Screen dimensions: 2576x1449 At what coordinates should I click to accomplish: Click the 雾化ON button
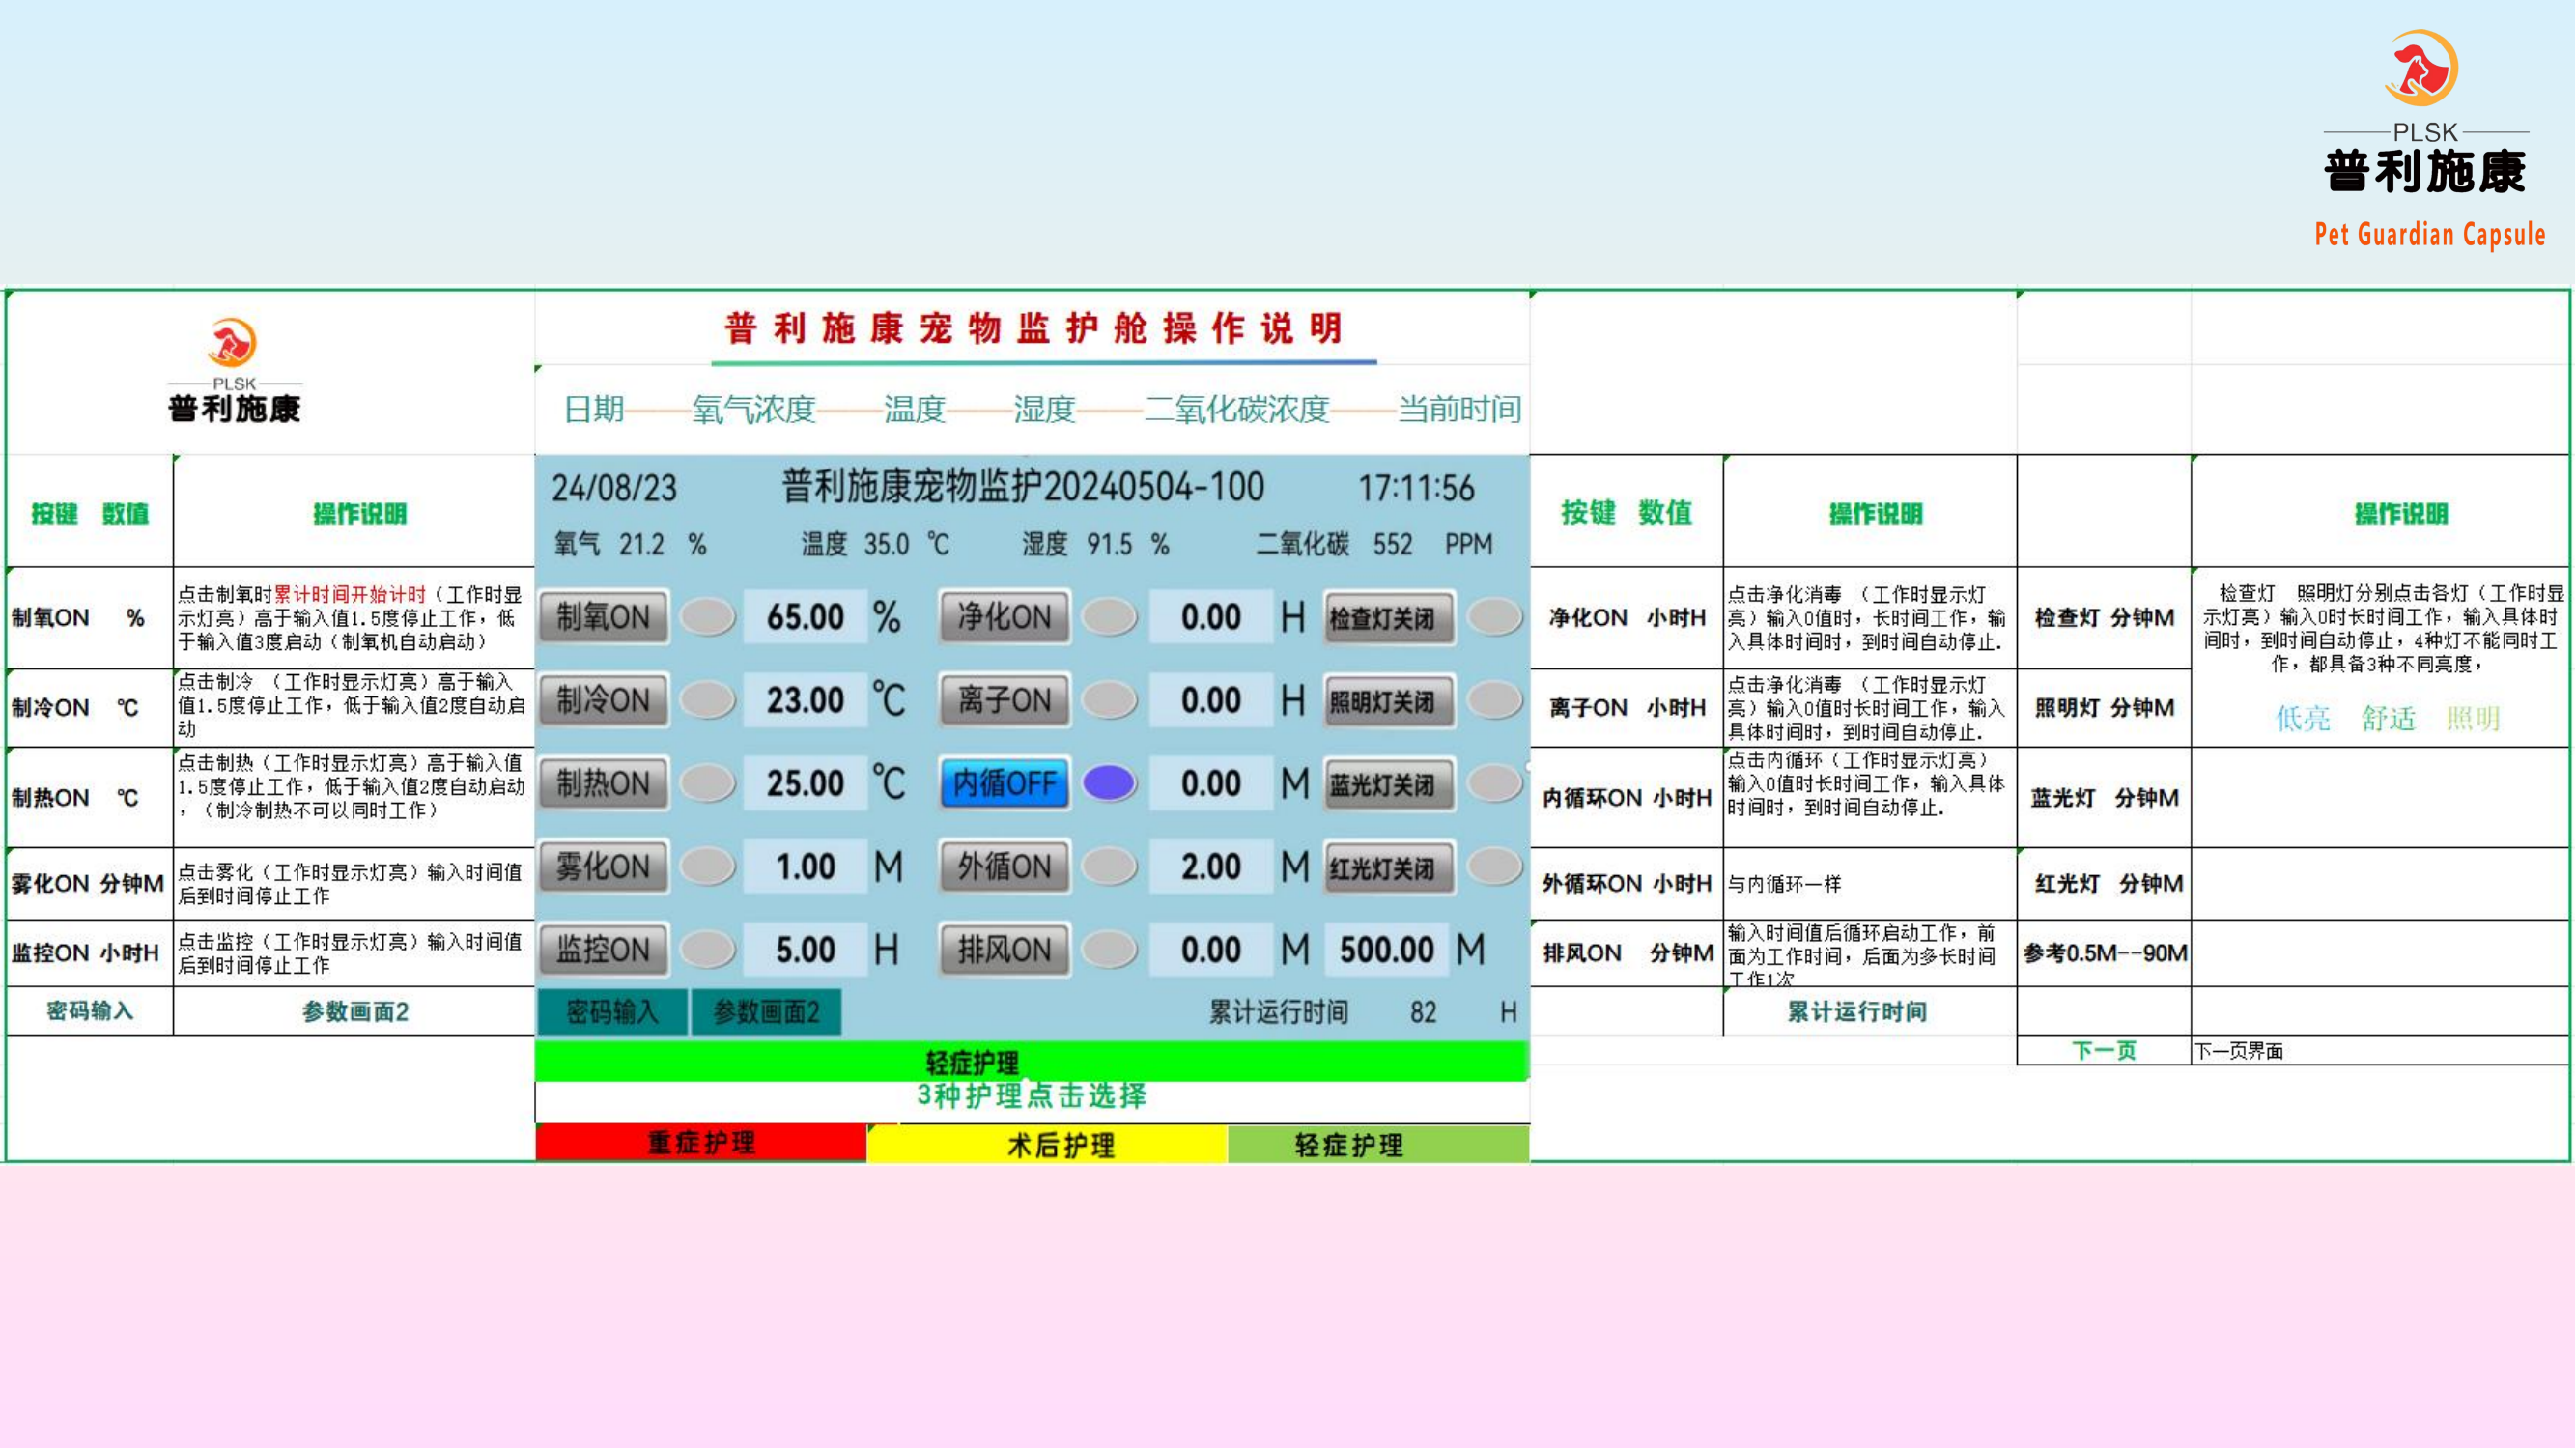[603, 866]
